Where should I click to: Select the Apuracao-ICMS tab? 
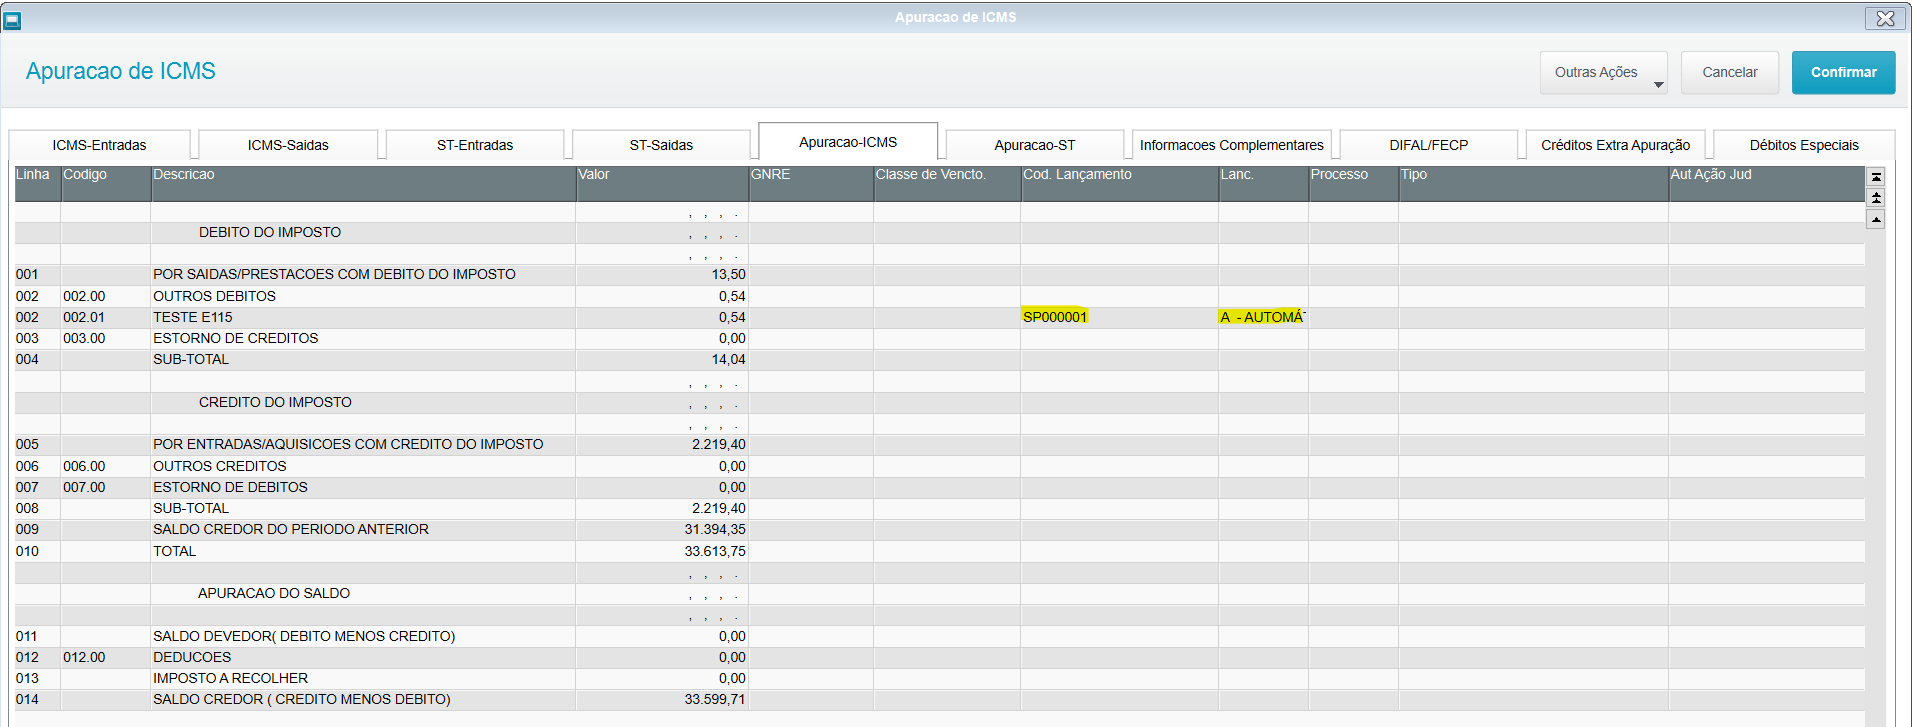pyautogui.click(x=848, y=142)
